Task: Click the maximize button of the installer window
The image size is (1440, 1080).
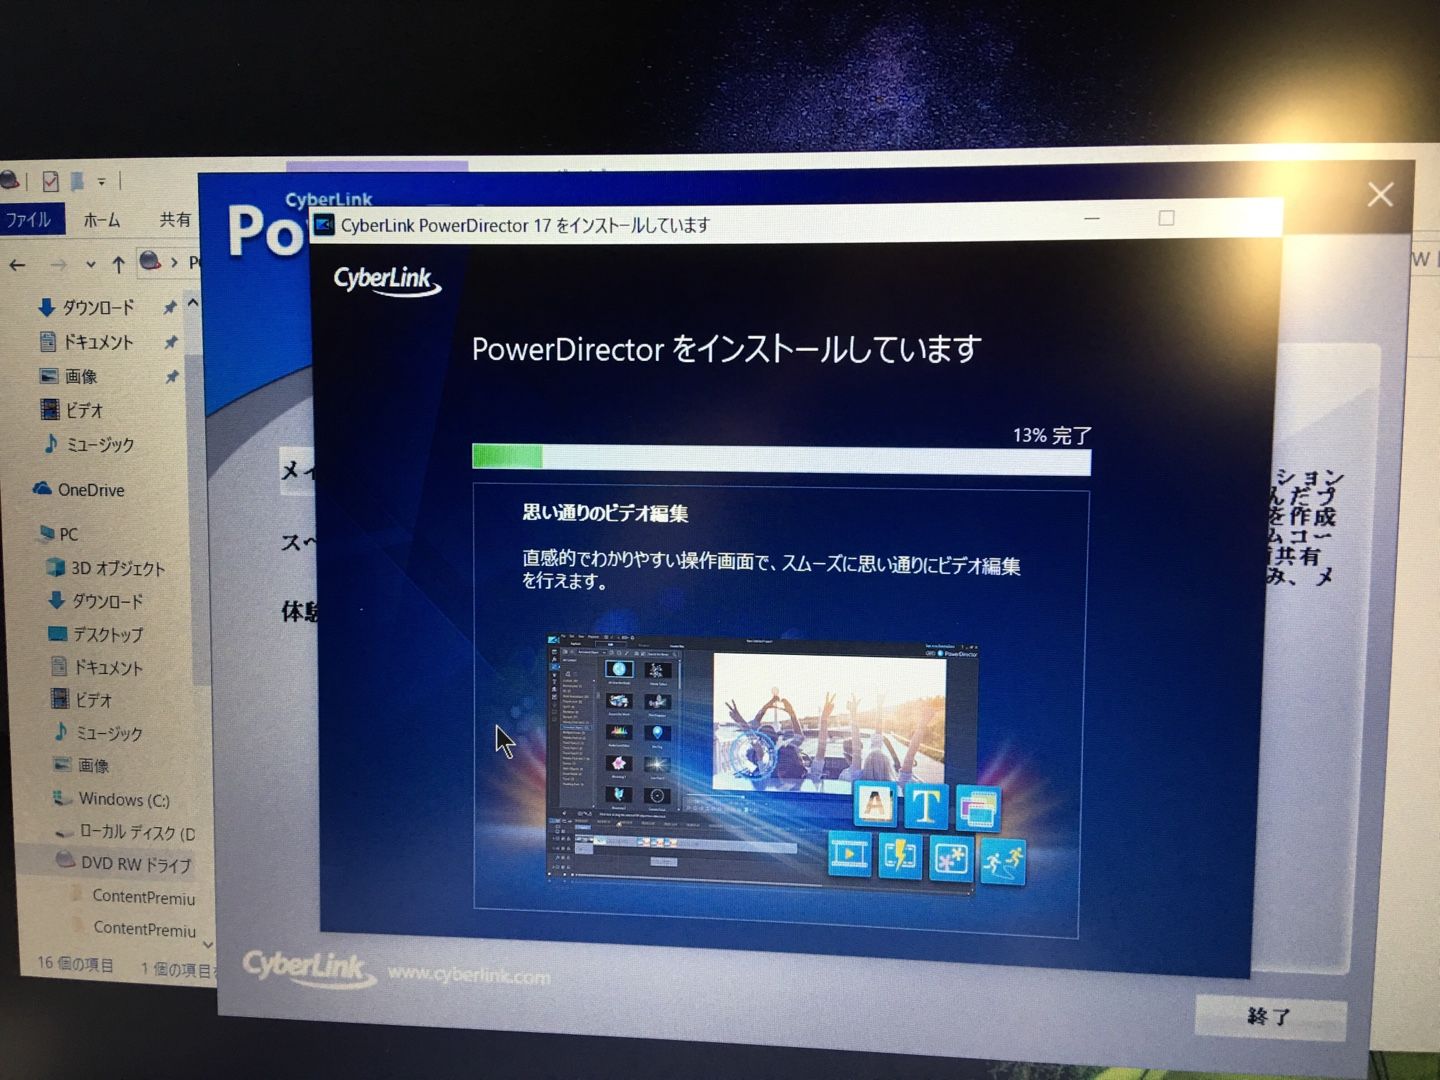Action: click(x=1166, y=218)
